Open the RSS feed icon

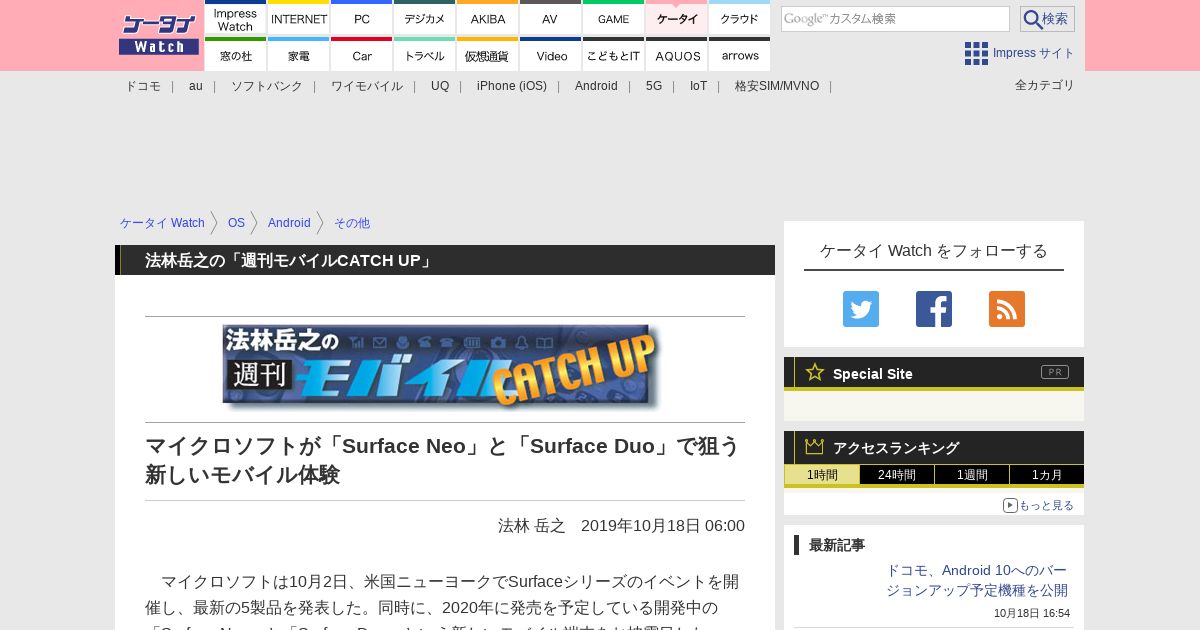click(x=1007, y=309)
